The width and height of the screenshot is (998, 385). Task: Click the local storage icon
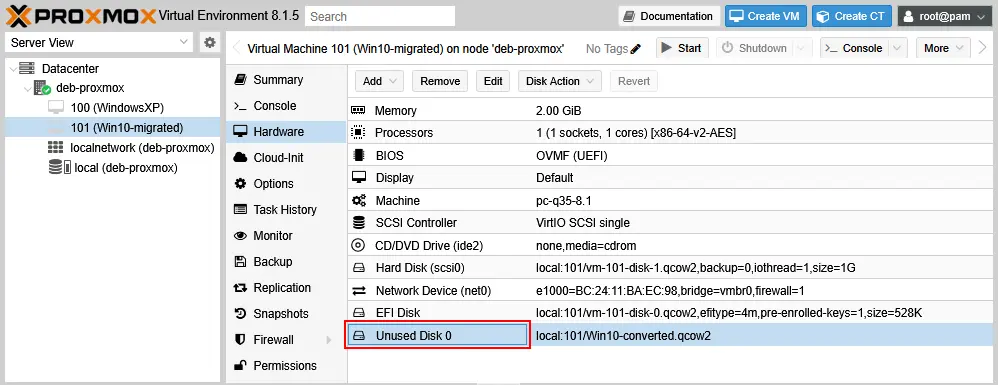[59, 168]
